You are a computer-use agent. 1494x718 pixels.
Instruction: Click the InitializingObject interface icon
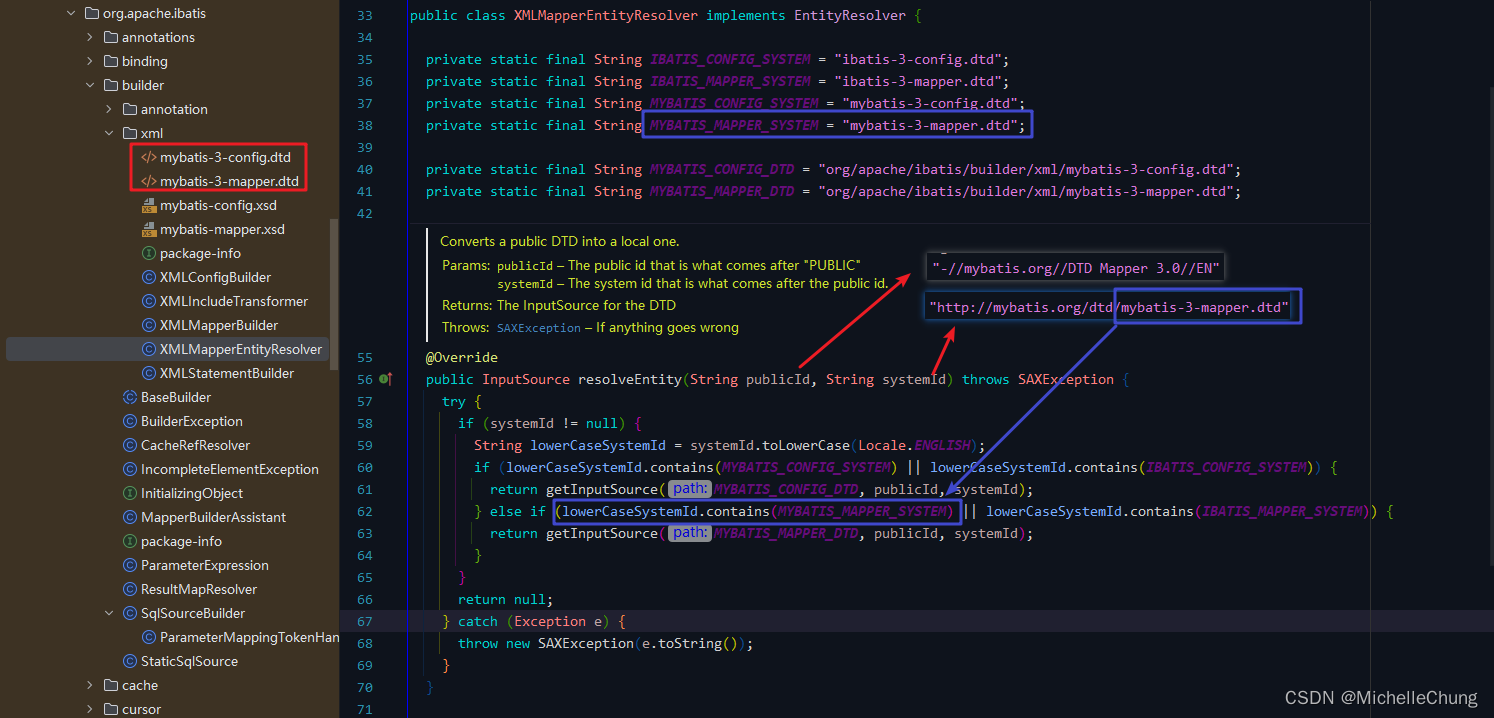pos(129,493)
